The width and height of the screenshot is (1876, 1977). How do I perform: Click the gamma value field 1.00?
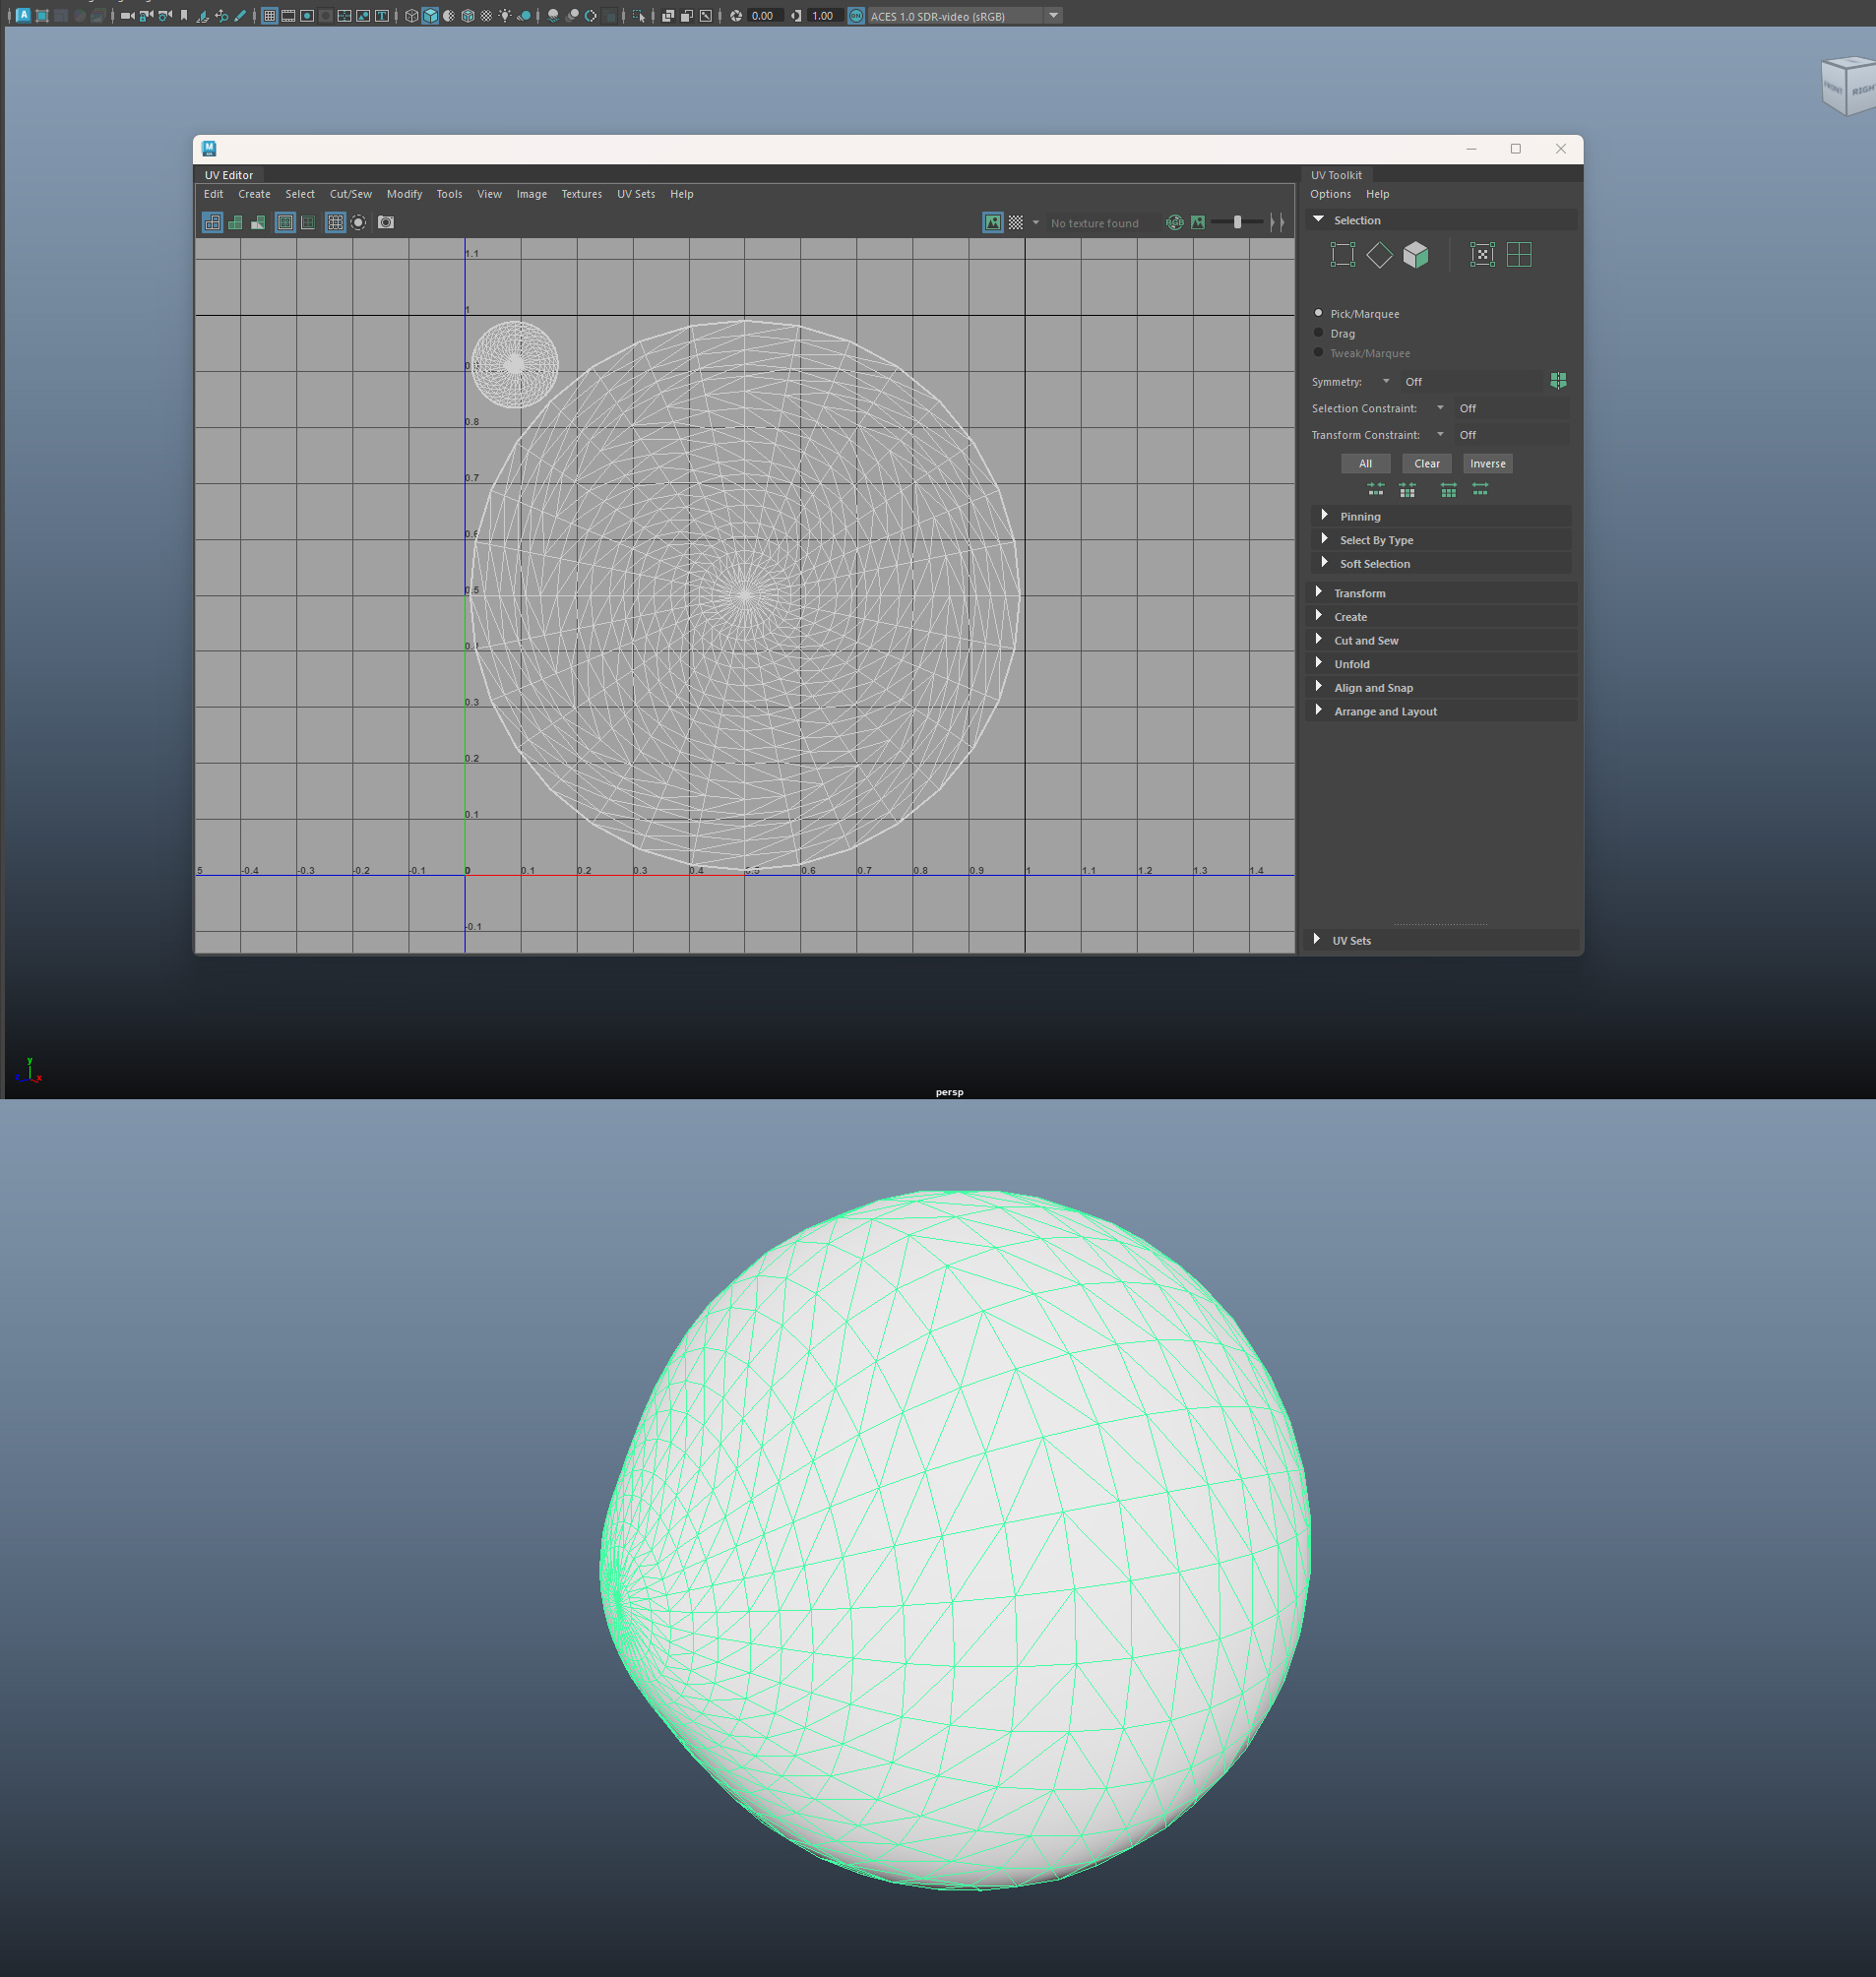[x=824, y=15]
